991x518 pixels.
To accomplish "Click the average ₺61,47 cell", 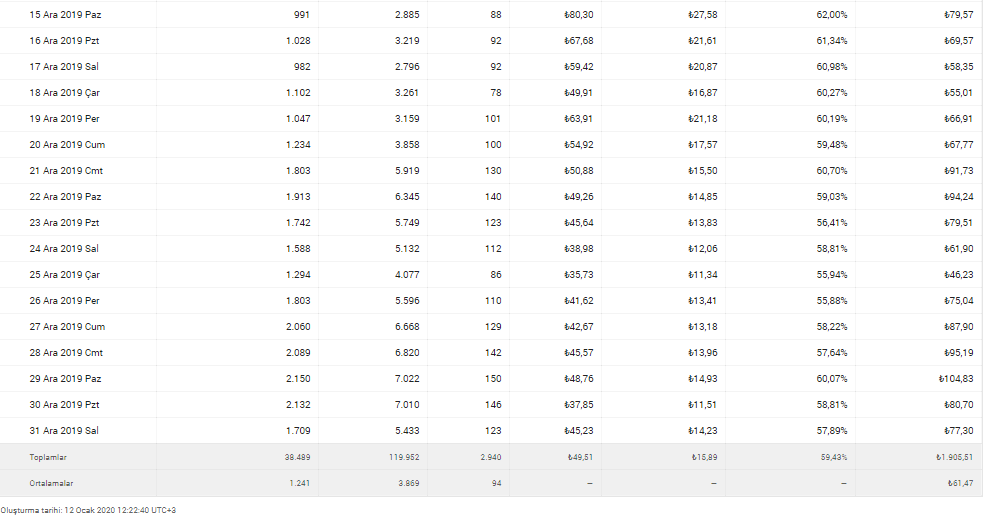I will [959, 483].
